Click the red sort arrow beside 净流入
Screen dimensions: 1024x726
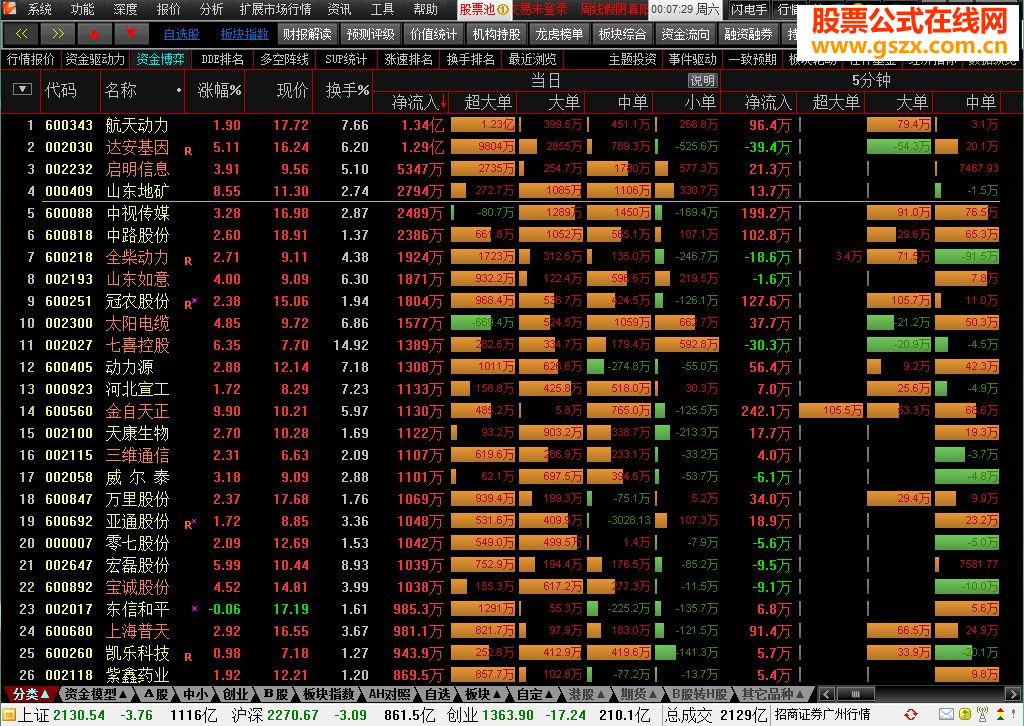click(x=443, y=103)
